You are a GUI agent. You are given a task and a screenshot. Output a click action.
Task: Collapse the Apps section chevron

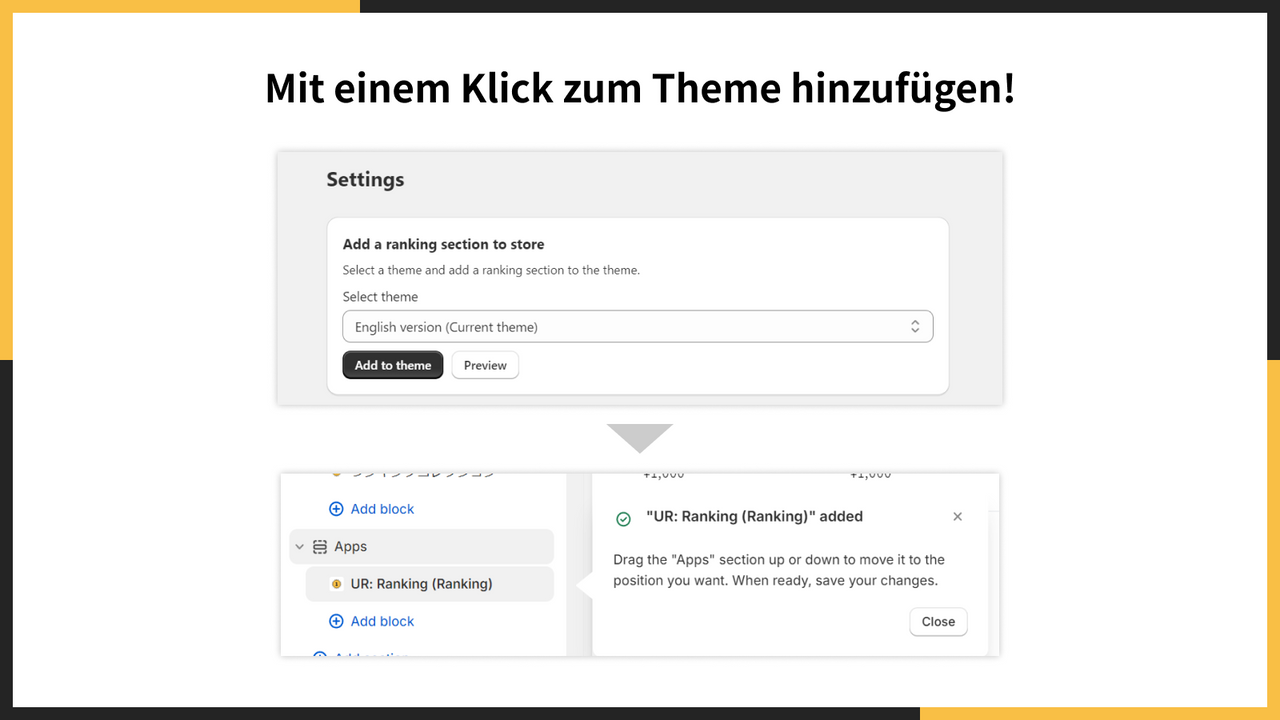(299, 547)
